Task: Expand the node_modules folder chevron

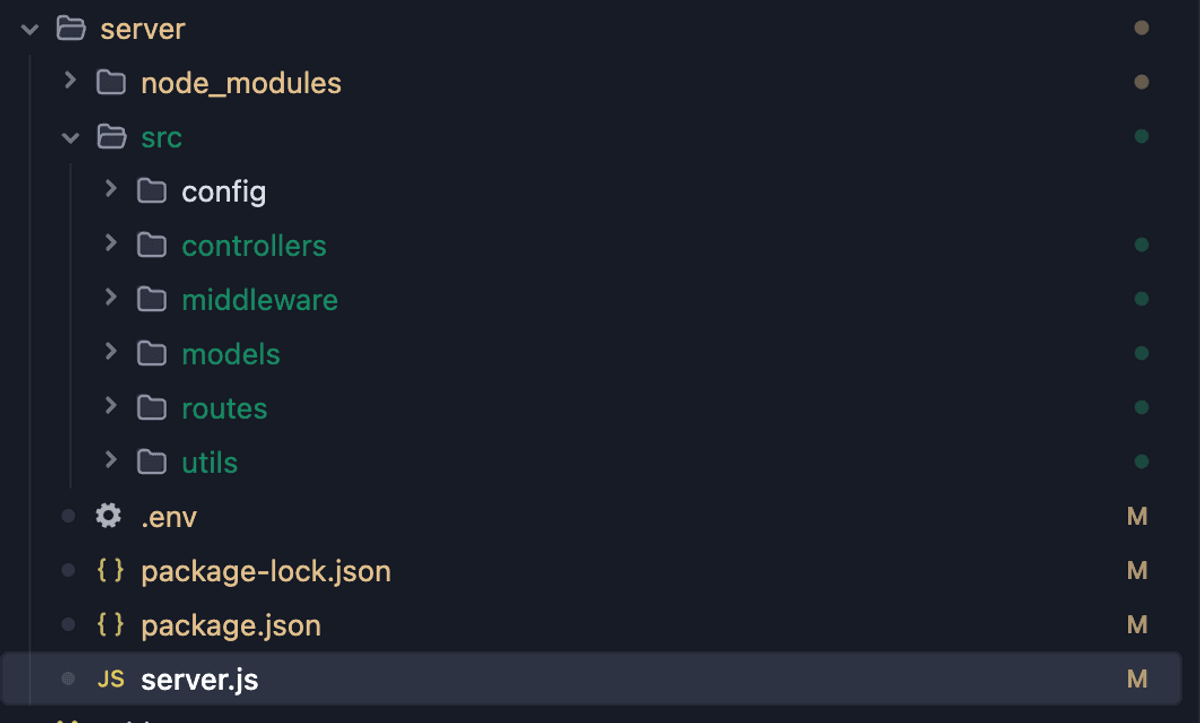Action: click(x=70, y=81)
